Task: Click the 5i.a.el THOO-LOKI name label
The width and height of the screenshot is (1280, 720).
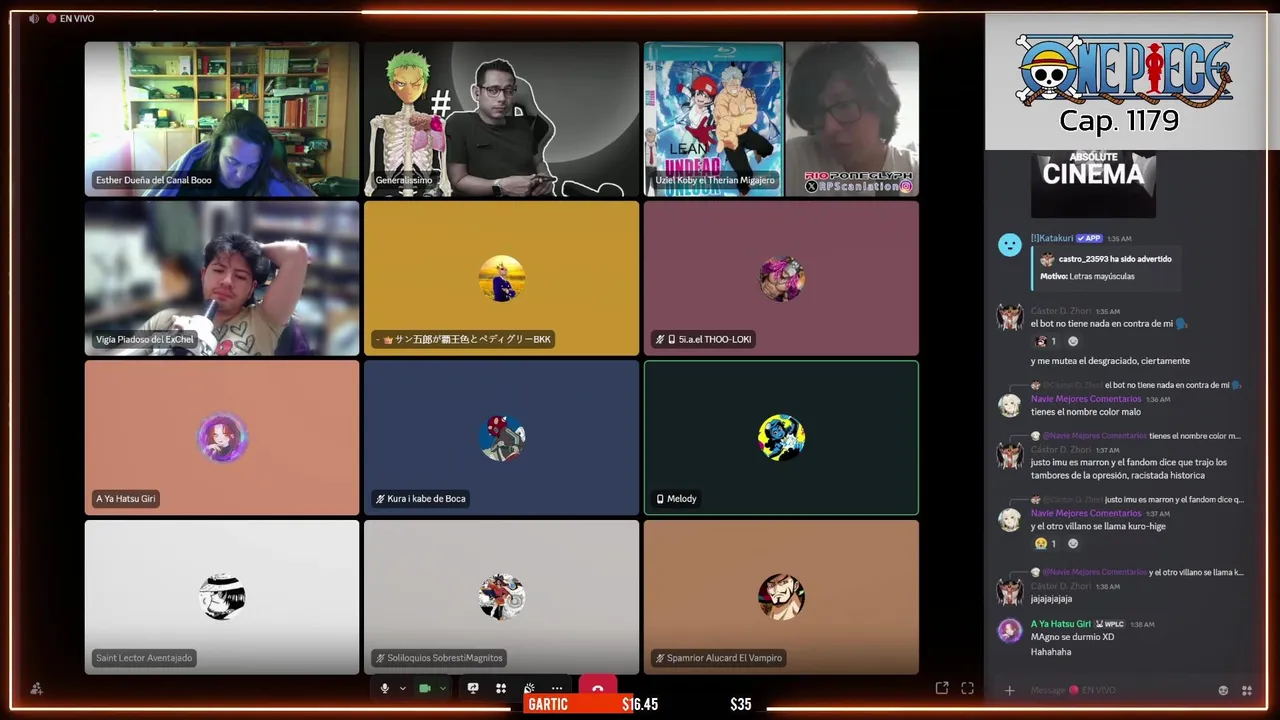Action: tap(703, 339)
